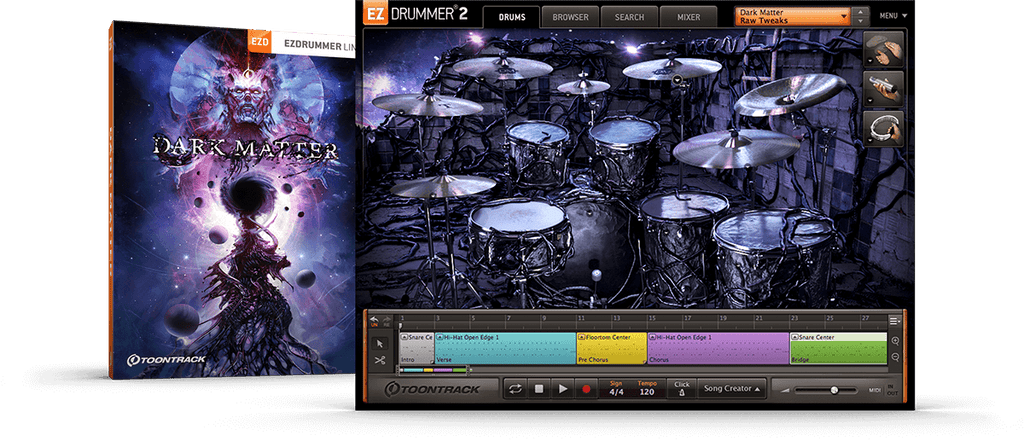Toggle the Click metronome
The width and height of the screenshot is (1024, 441).
point(682,389)
